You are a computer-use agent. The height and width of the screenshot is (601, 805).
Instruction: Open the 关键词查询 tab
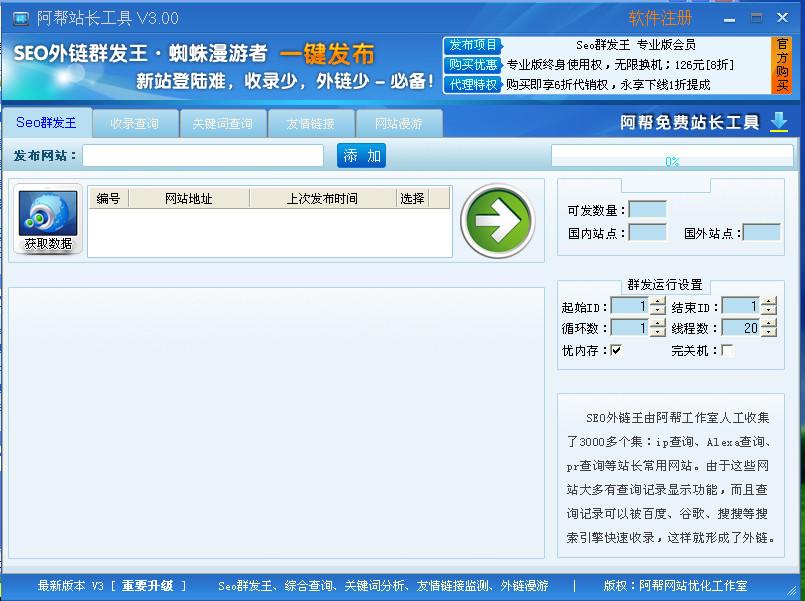click(x=222, y=123)
